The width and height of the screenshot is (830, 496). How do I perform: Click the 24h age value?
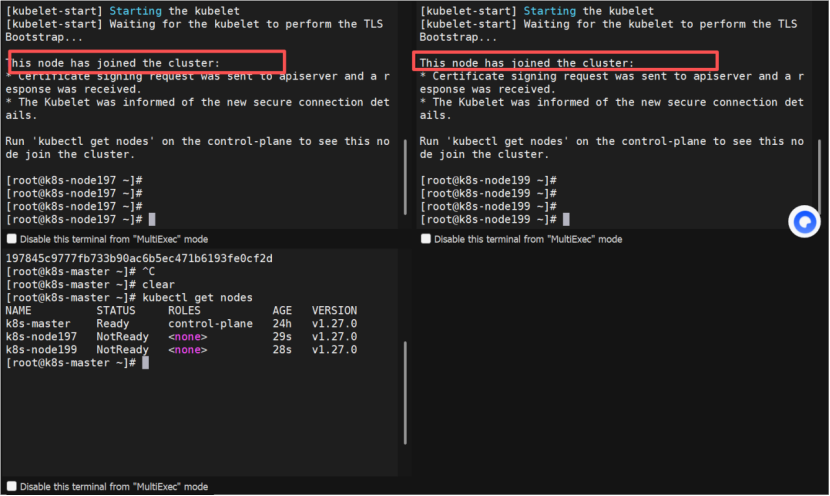click(282, 323)
